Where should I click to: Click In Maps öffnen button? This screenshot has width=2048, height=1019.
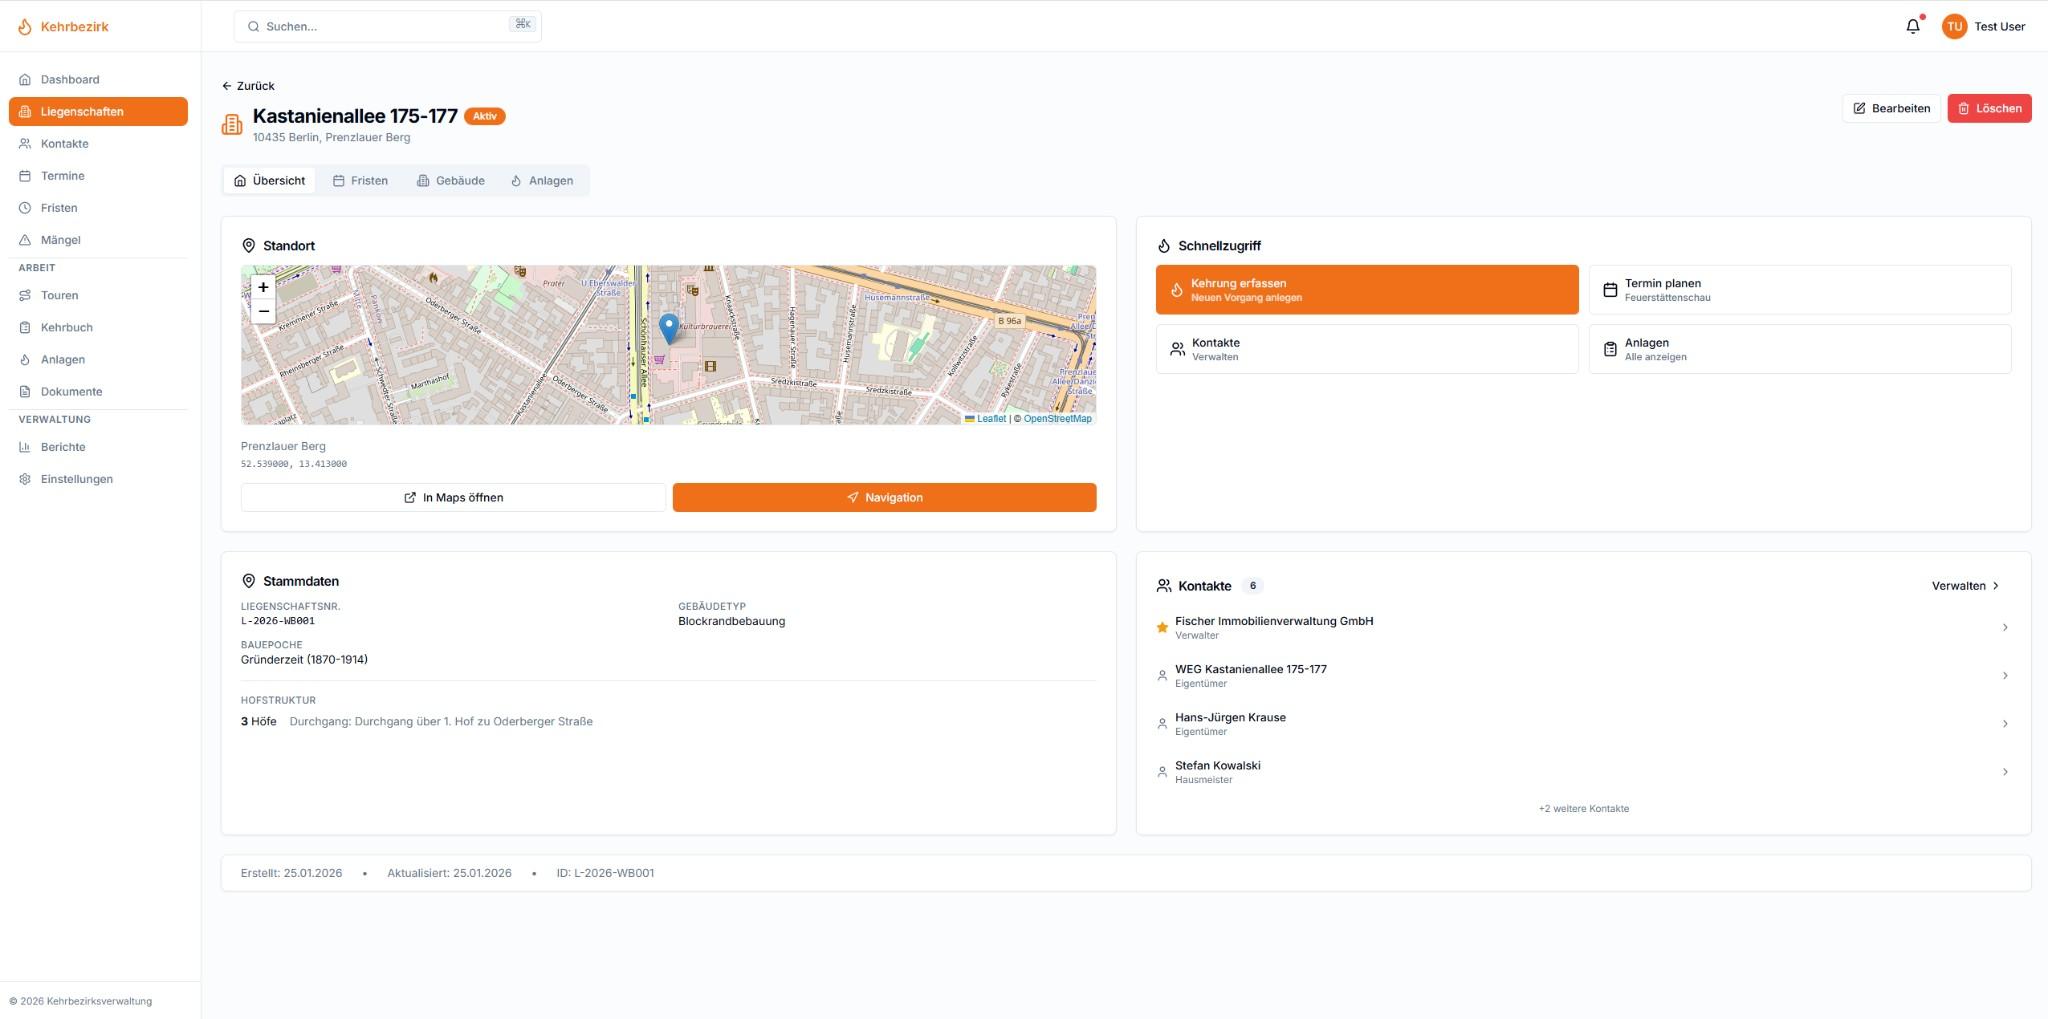pyautogui.click(x=453, y=497)
